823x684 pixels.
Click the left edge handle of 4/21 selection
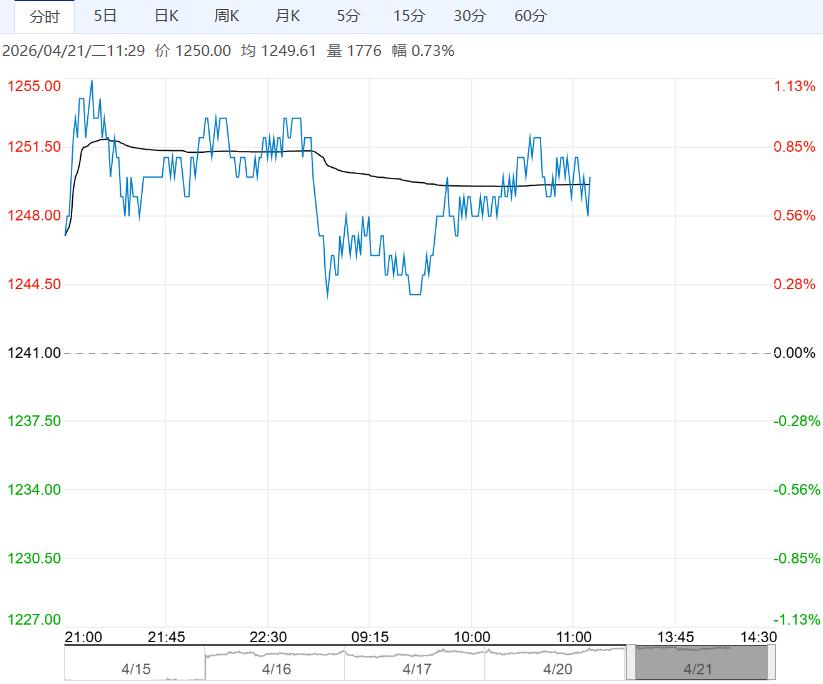pyautogui.click(x=631, y=664)
